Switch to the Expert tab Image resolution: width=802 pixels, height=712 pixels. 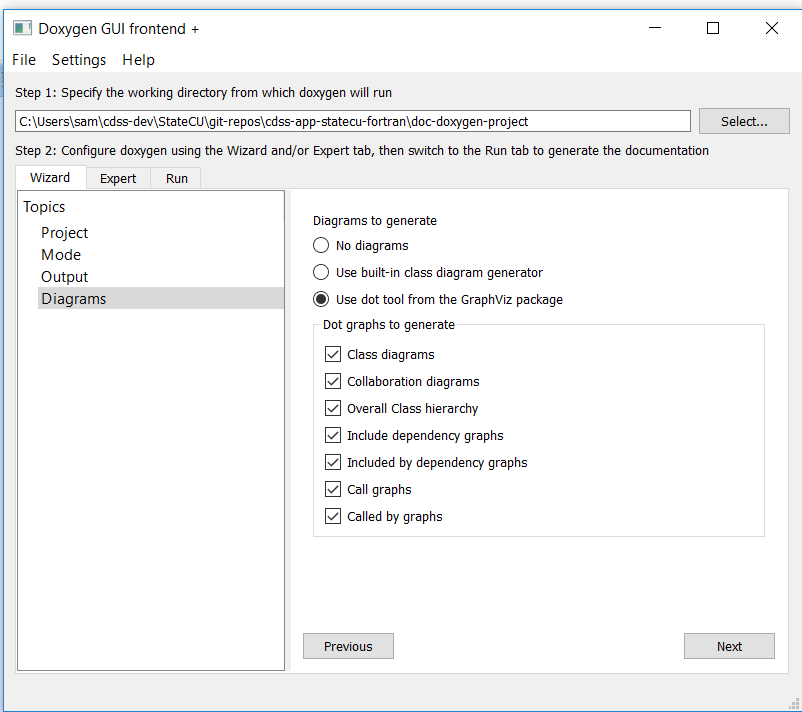pos(118,178)
